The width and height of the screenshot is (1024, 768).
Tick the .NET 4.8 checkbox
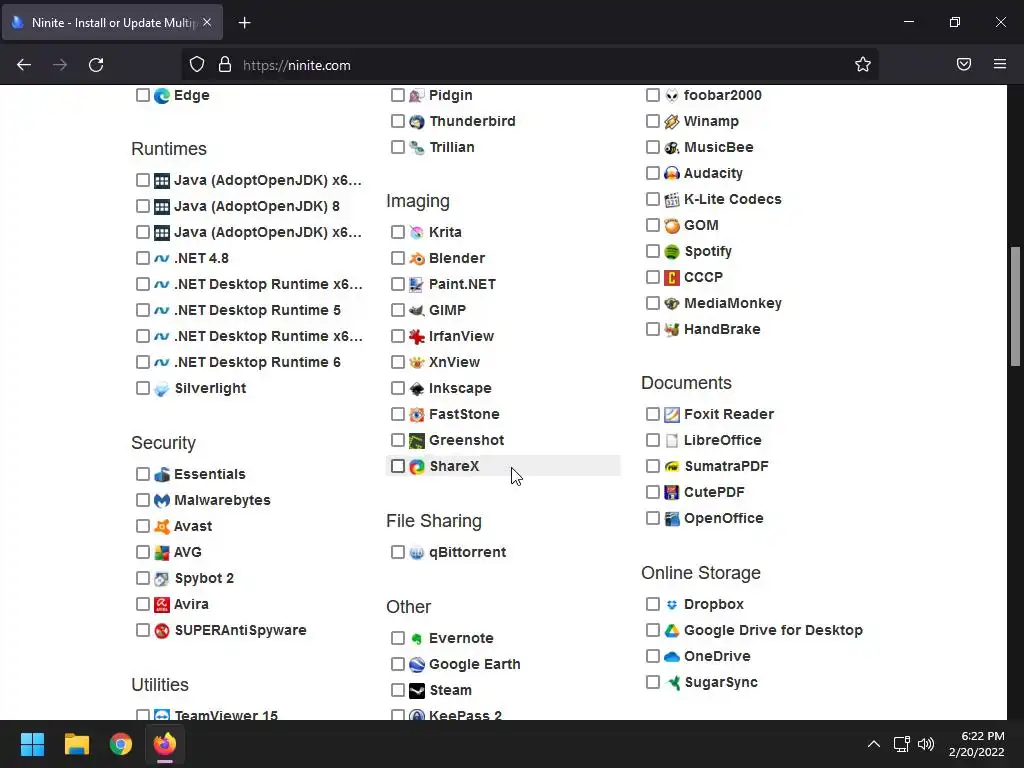(x=142, y=258)
